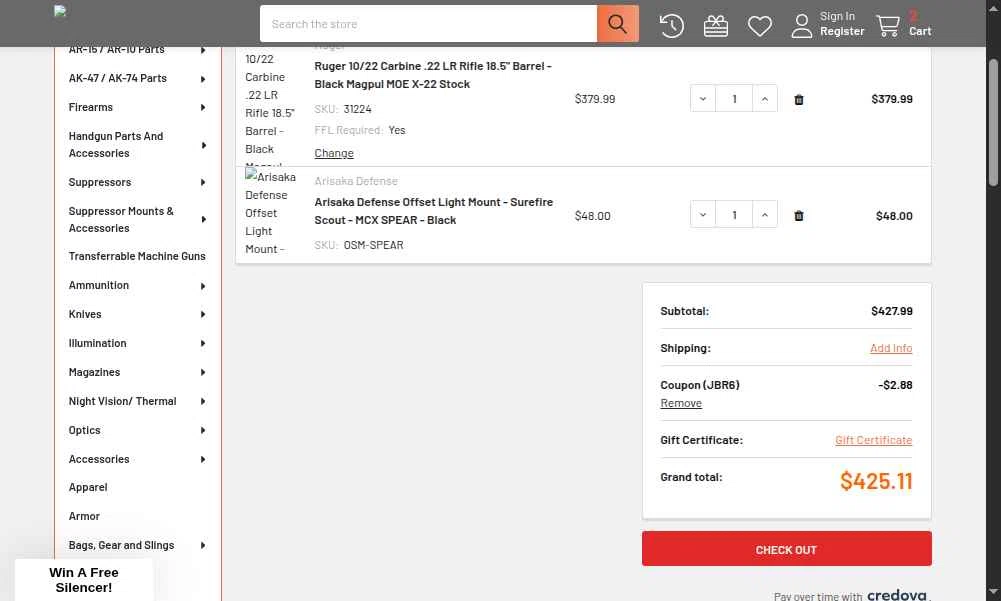Viewport: 1001px width, 601px height.
Task: Open Optics category
Action: (x=84, y=430)
